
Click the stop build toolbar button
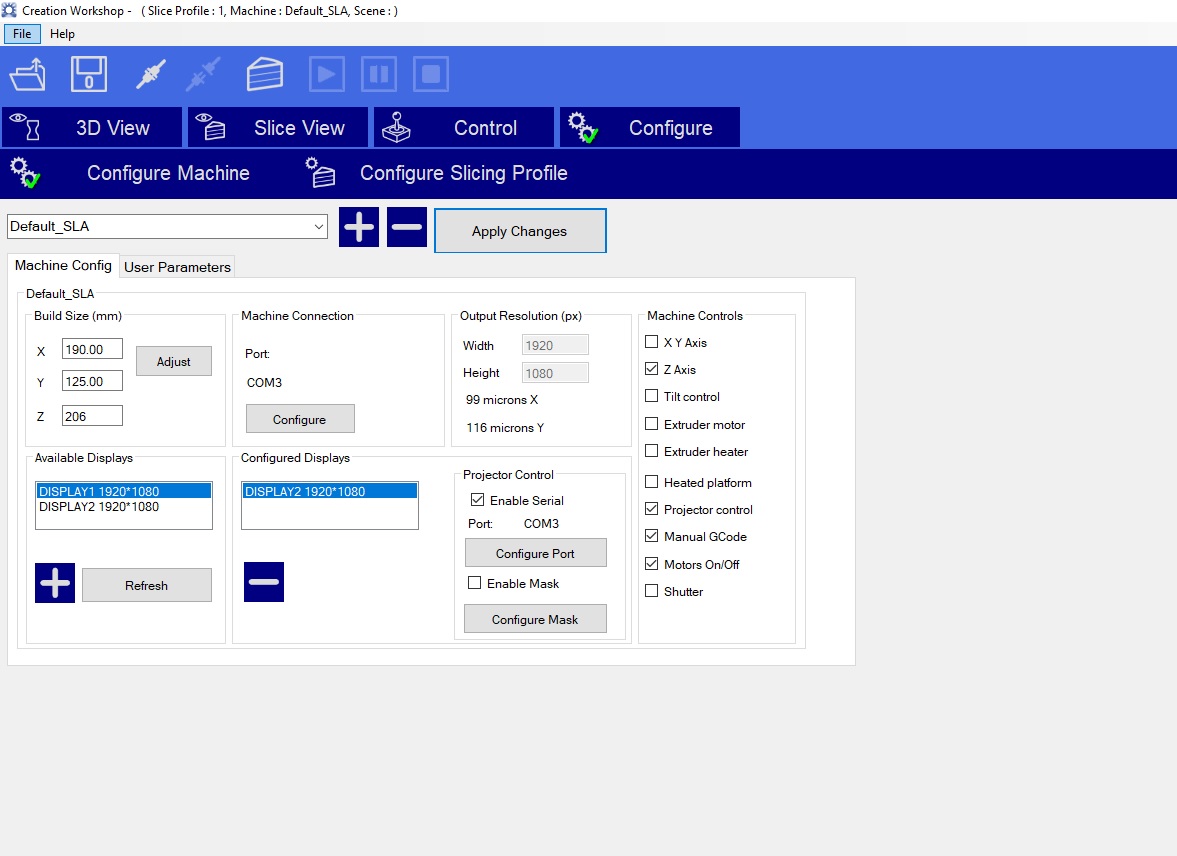click(431, 75)
